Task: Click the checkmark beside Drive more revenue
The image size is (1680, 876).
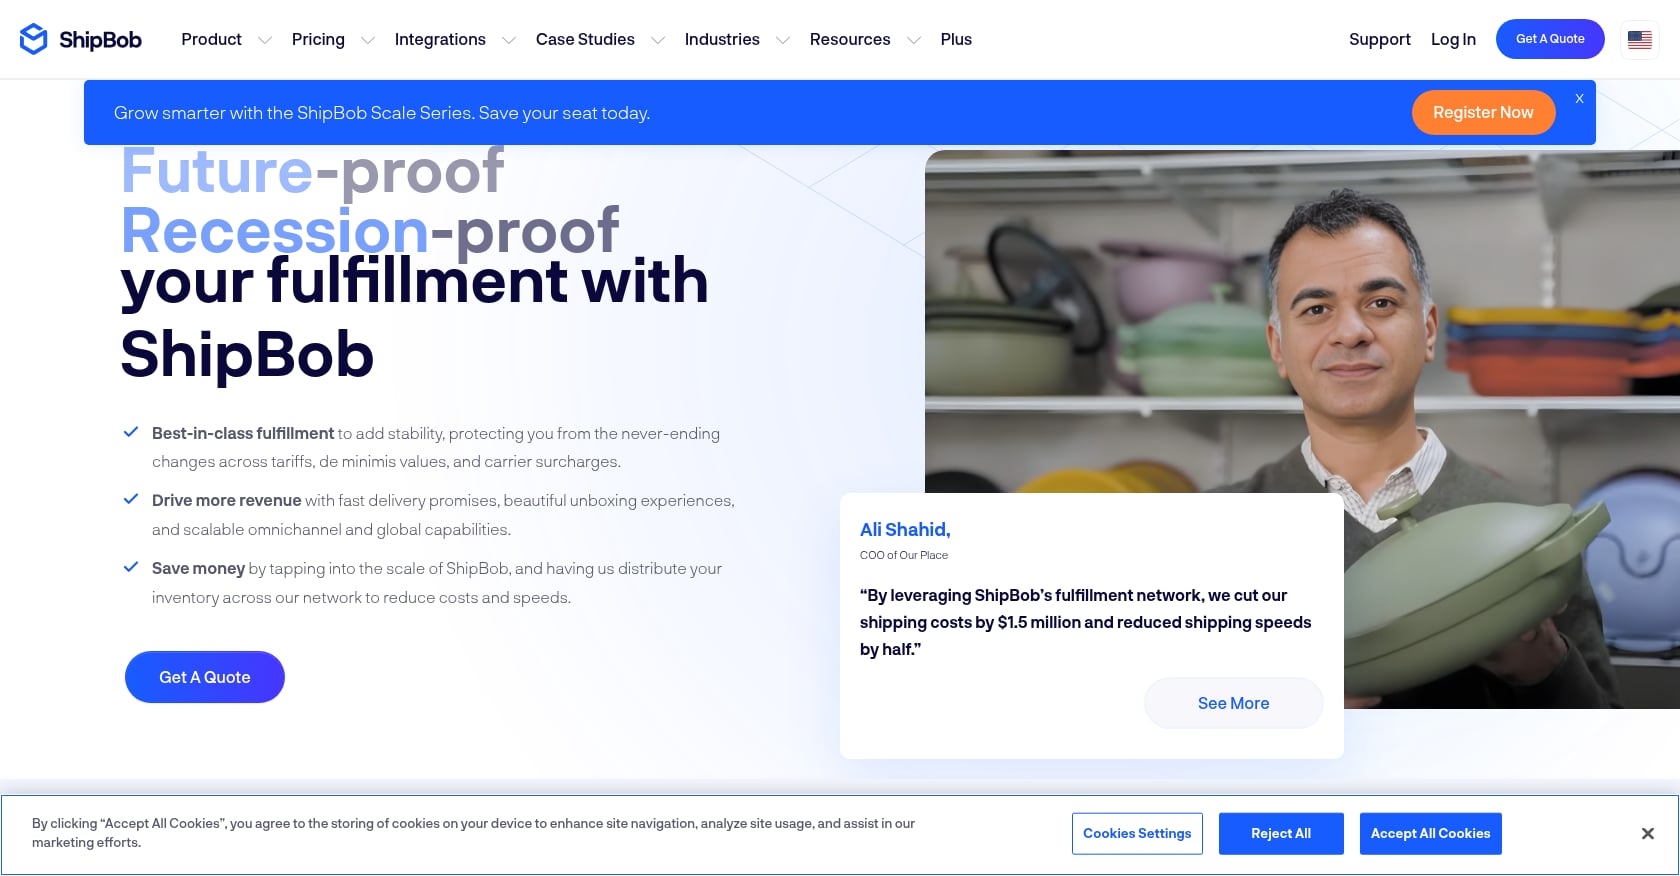Action: (x=130, y=499)
